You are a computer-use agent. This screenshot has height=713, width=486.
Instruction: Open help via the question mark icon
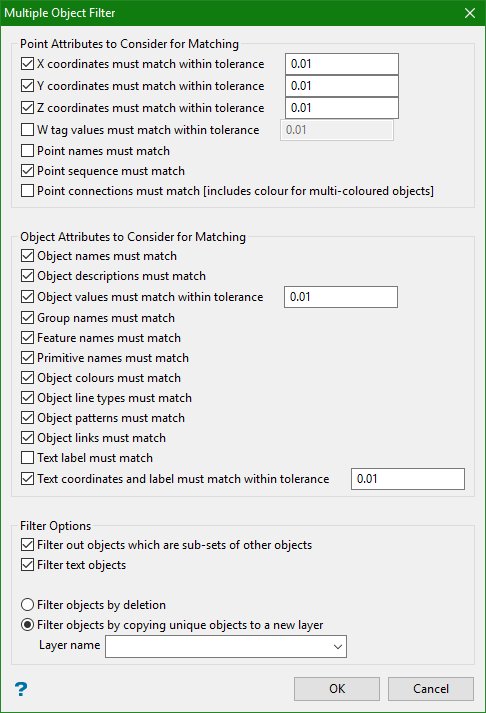pyautogui.click(x=21, y=689)
